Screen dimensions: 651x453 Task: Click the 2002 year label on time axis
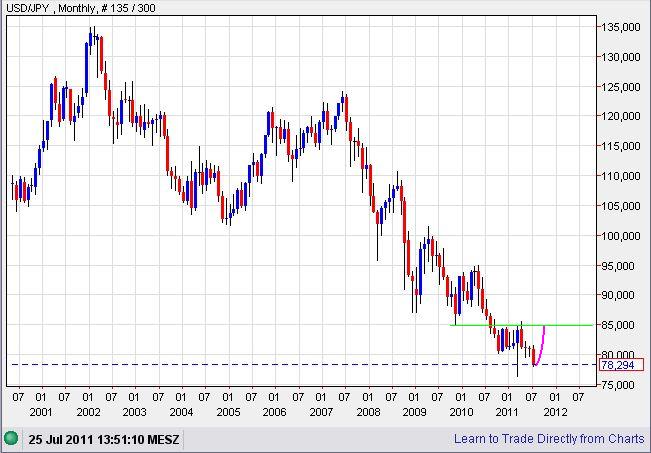click(x=88, y=412)
